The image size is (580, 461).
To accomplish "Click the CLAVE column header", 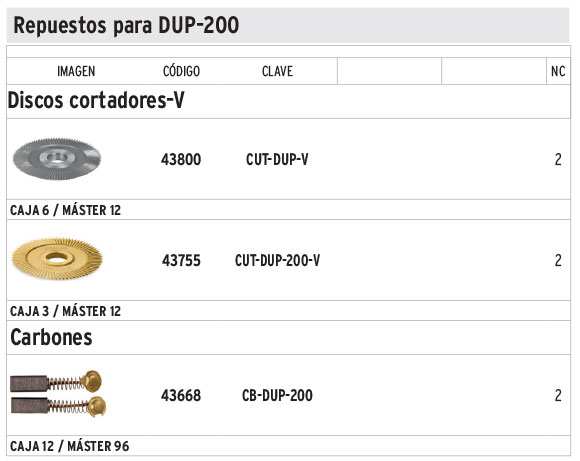I will (277, 71).
